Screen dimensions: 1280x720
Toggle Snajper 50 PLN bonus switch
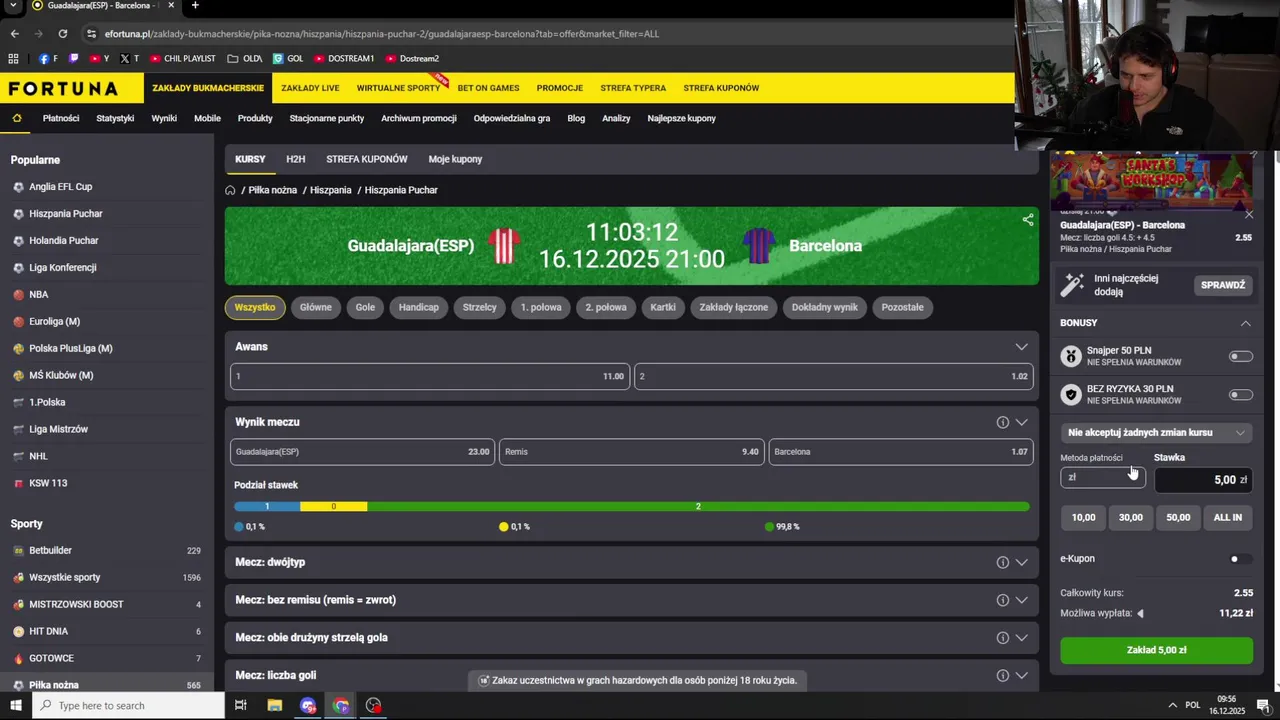pyautogui.click(x=1241, y=356)
